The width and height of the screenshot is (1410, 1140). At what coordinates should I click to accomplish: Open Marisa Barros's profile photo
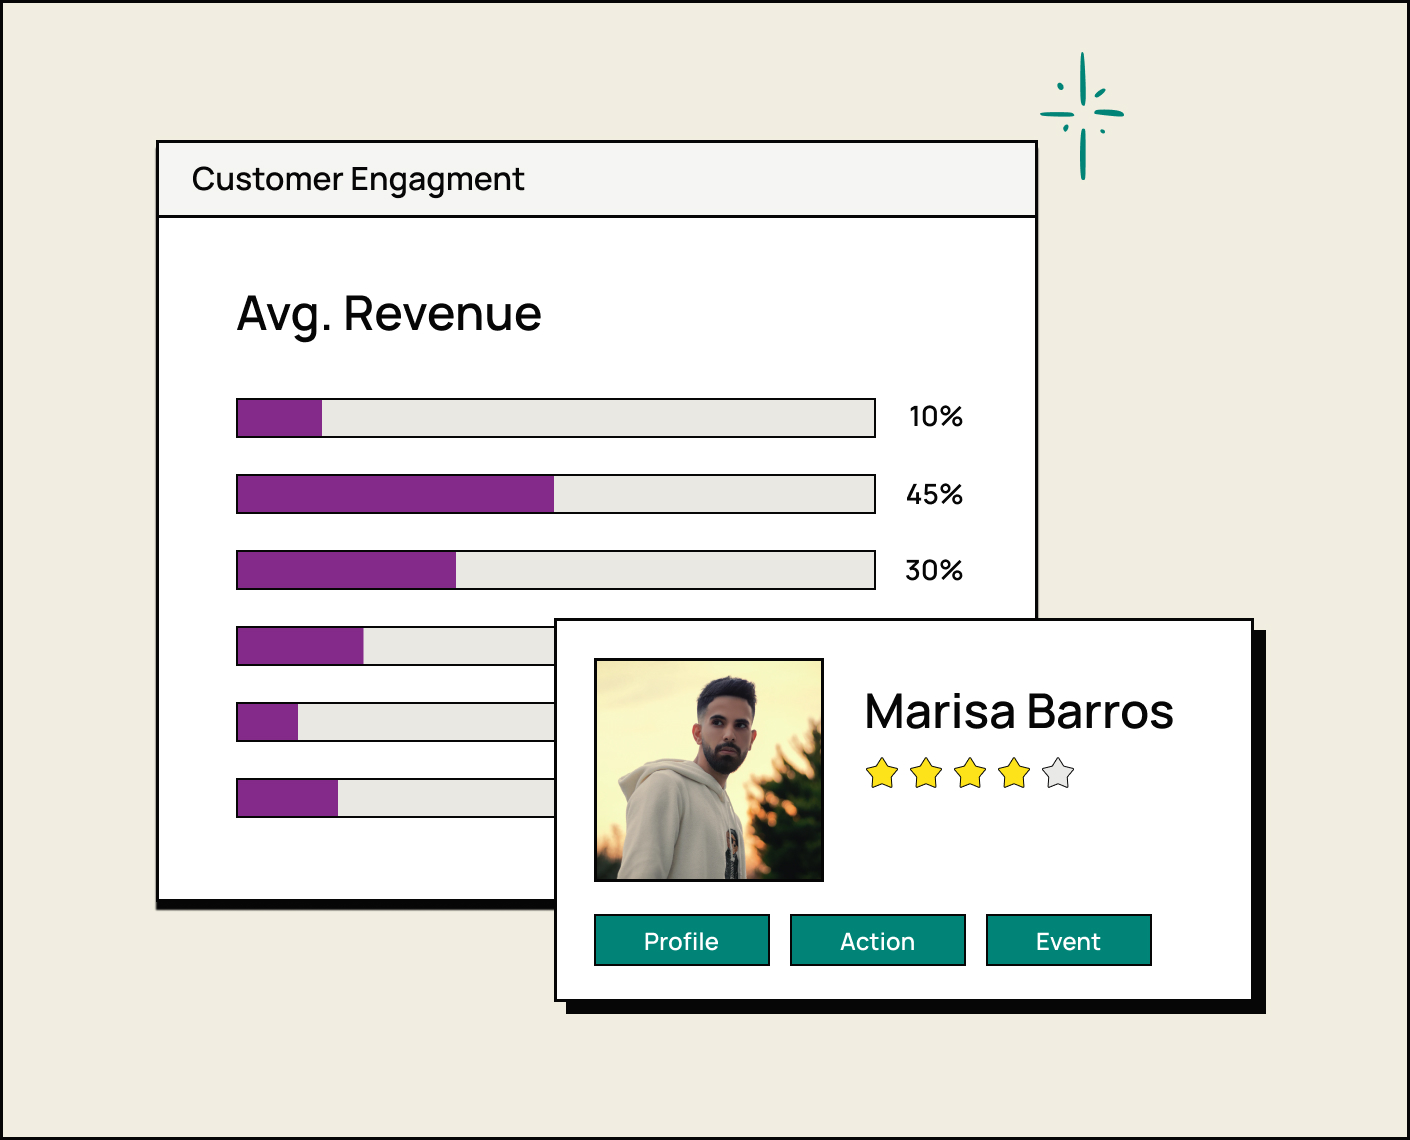coord(708,770)
